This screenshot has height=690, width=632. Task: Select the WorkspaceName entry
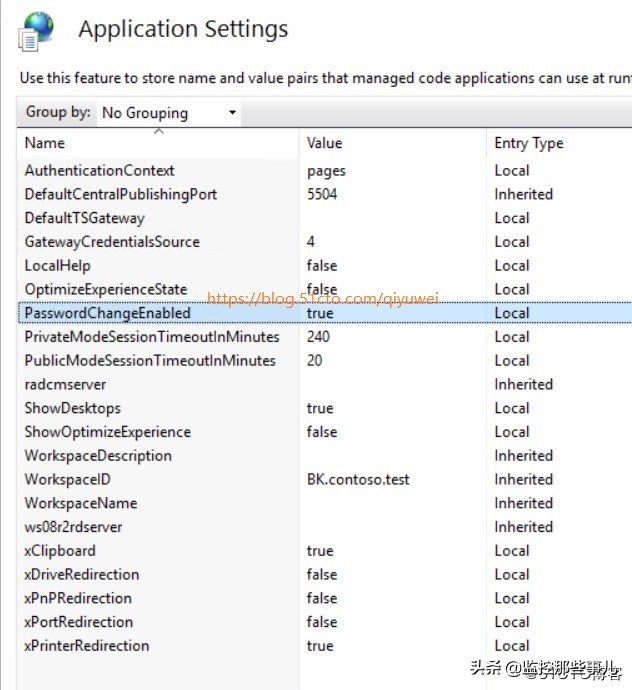pos(325,503)
